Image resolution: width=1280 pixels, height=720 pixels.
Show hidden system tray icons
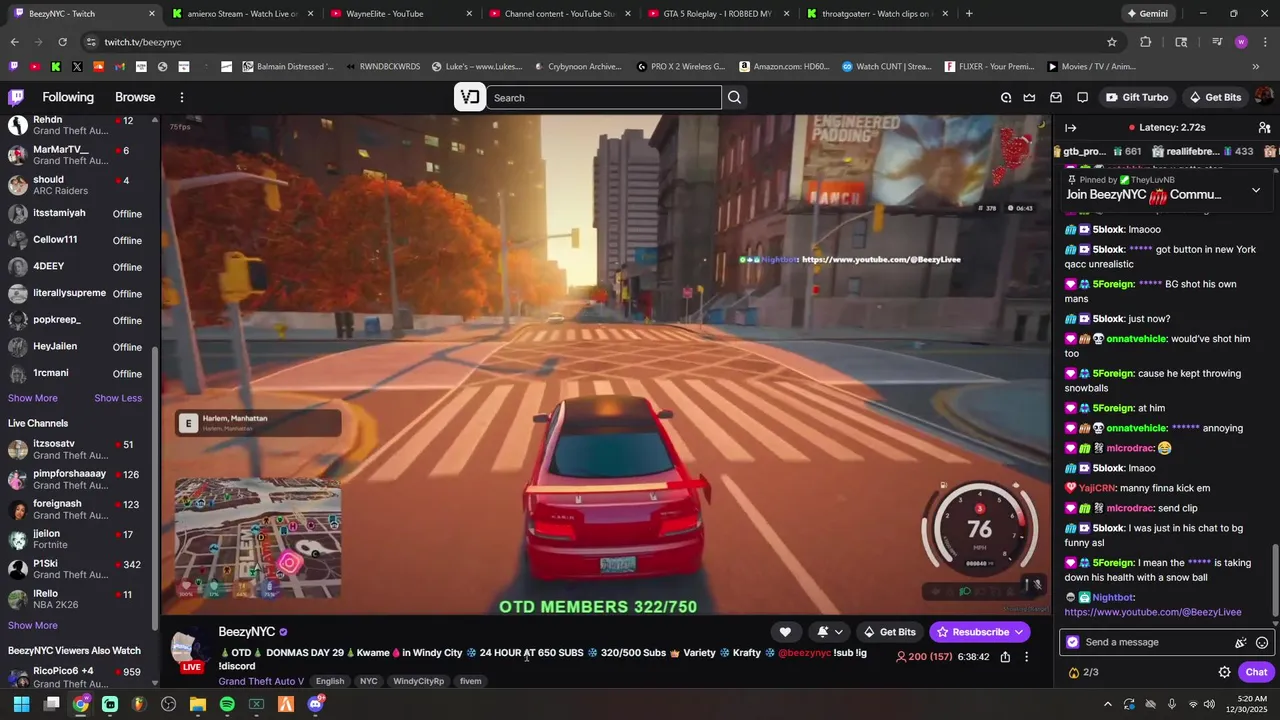(x=1106, y=704)
